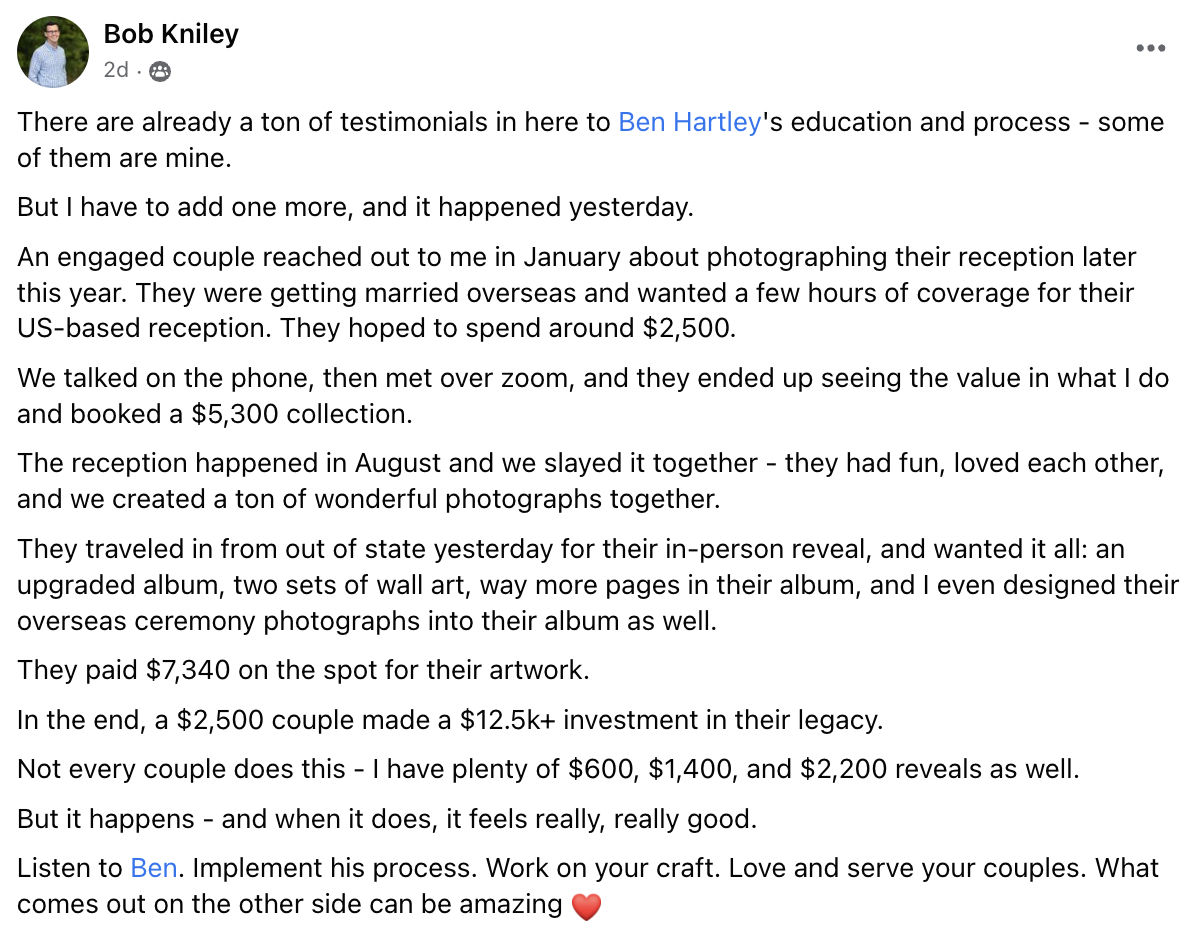Click the 2d post timestamp
Image resolution: width=1198 pixels, height=940 pixels.
[116, 71]
